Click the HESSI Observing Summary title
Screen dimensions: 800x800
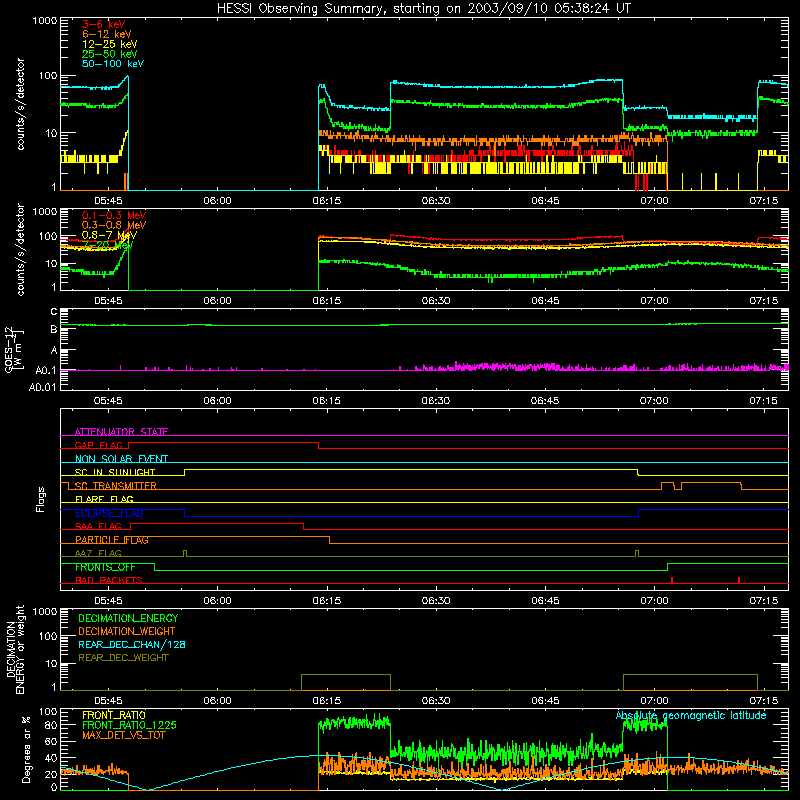coord(423,8)
